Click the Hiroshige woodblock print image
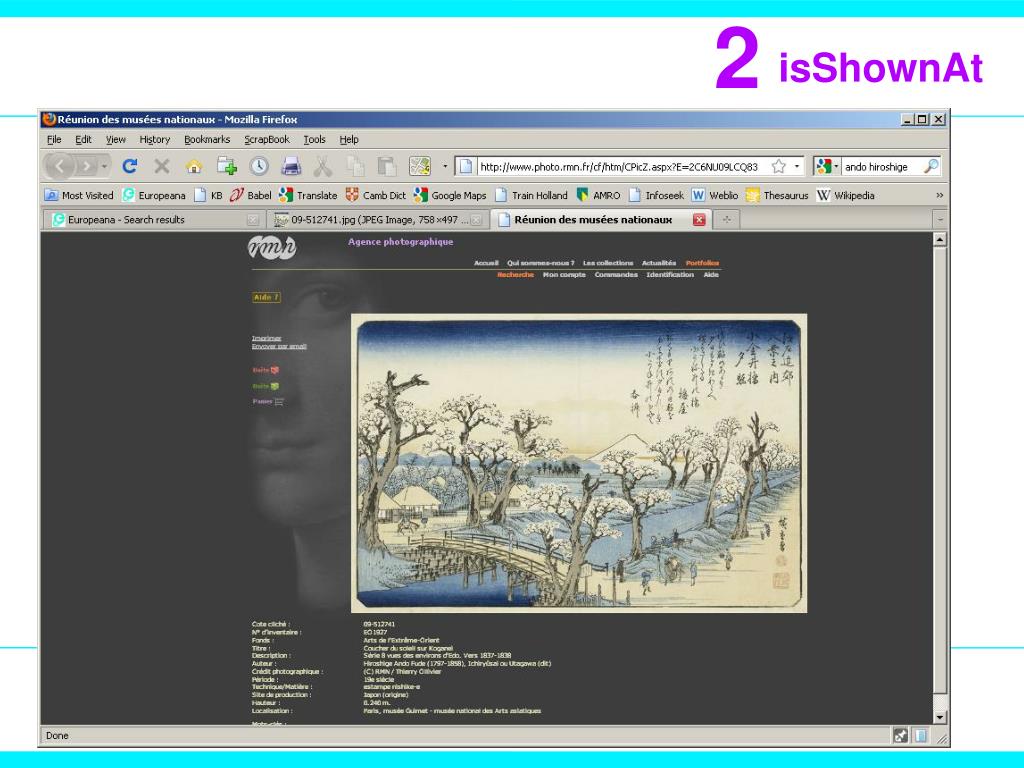 coord(579,464)
